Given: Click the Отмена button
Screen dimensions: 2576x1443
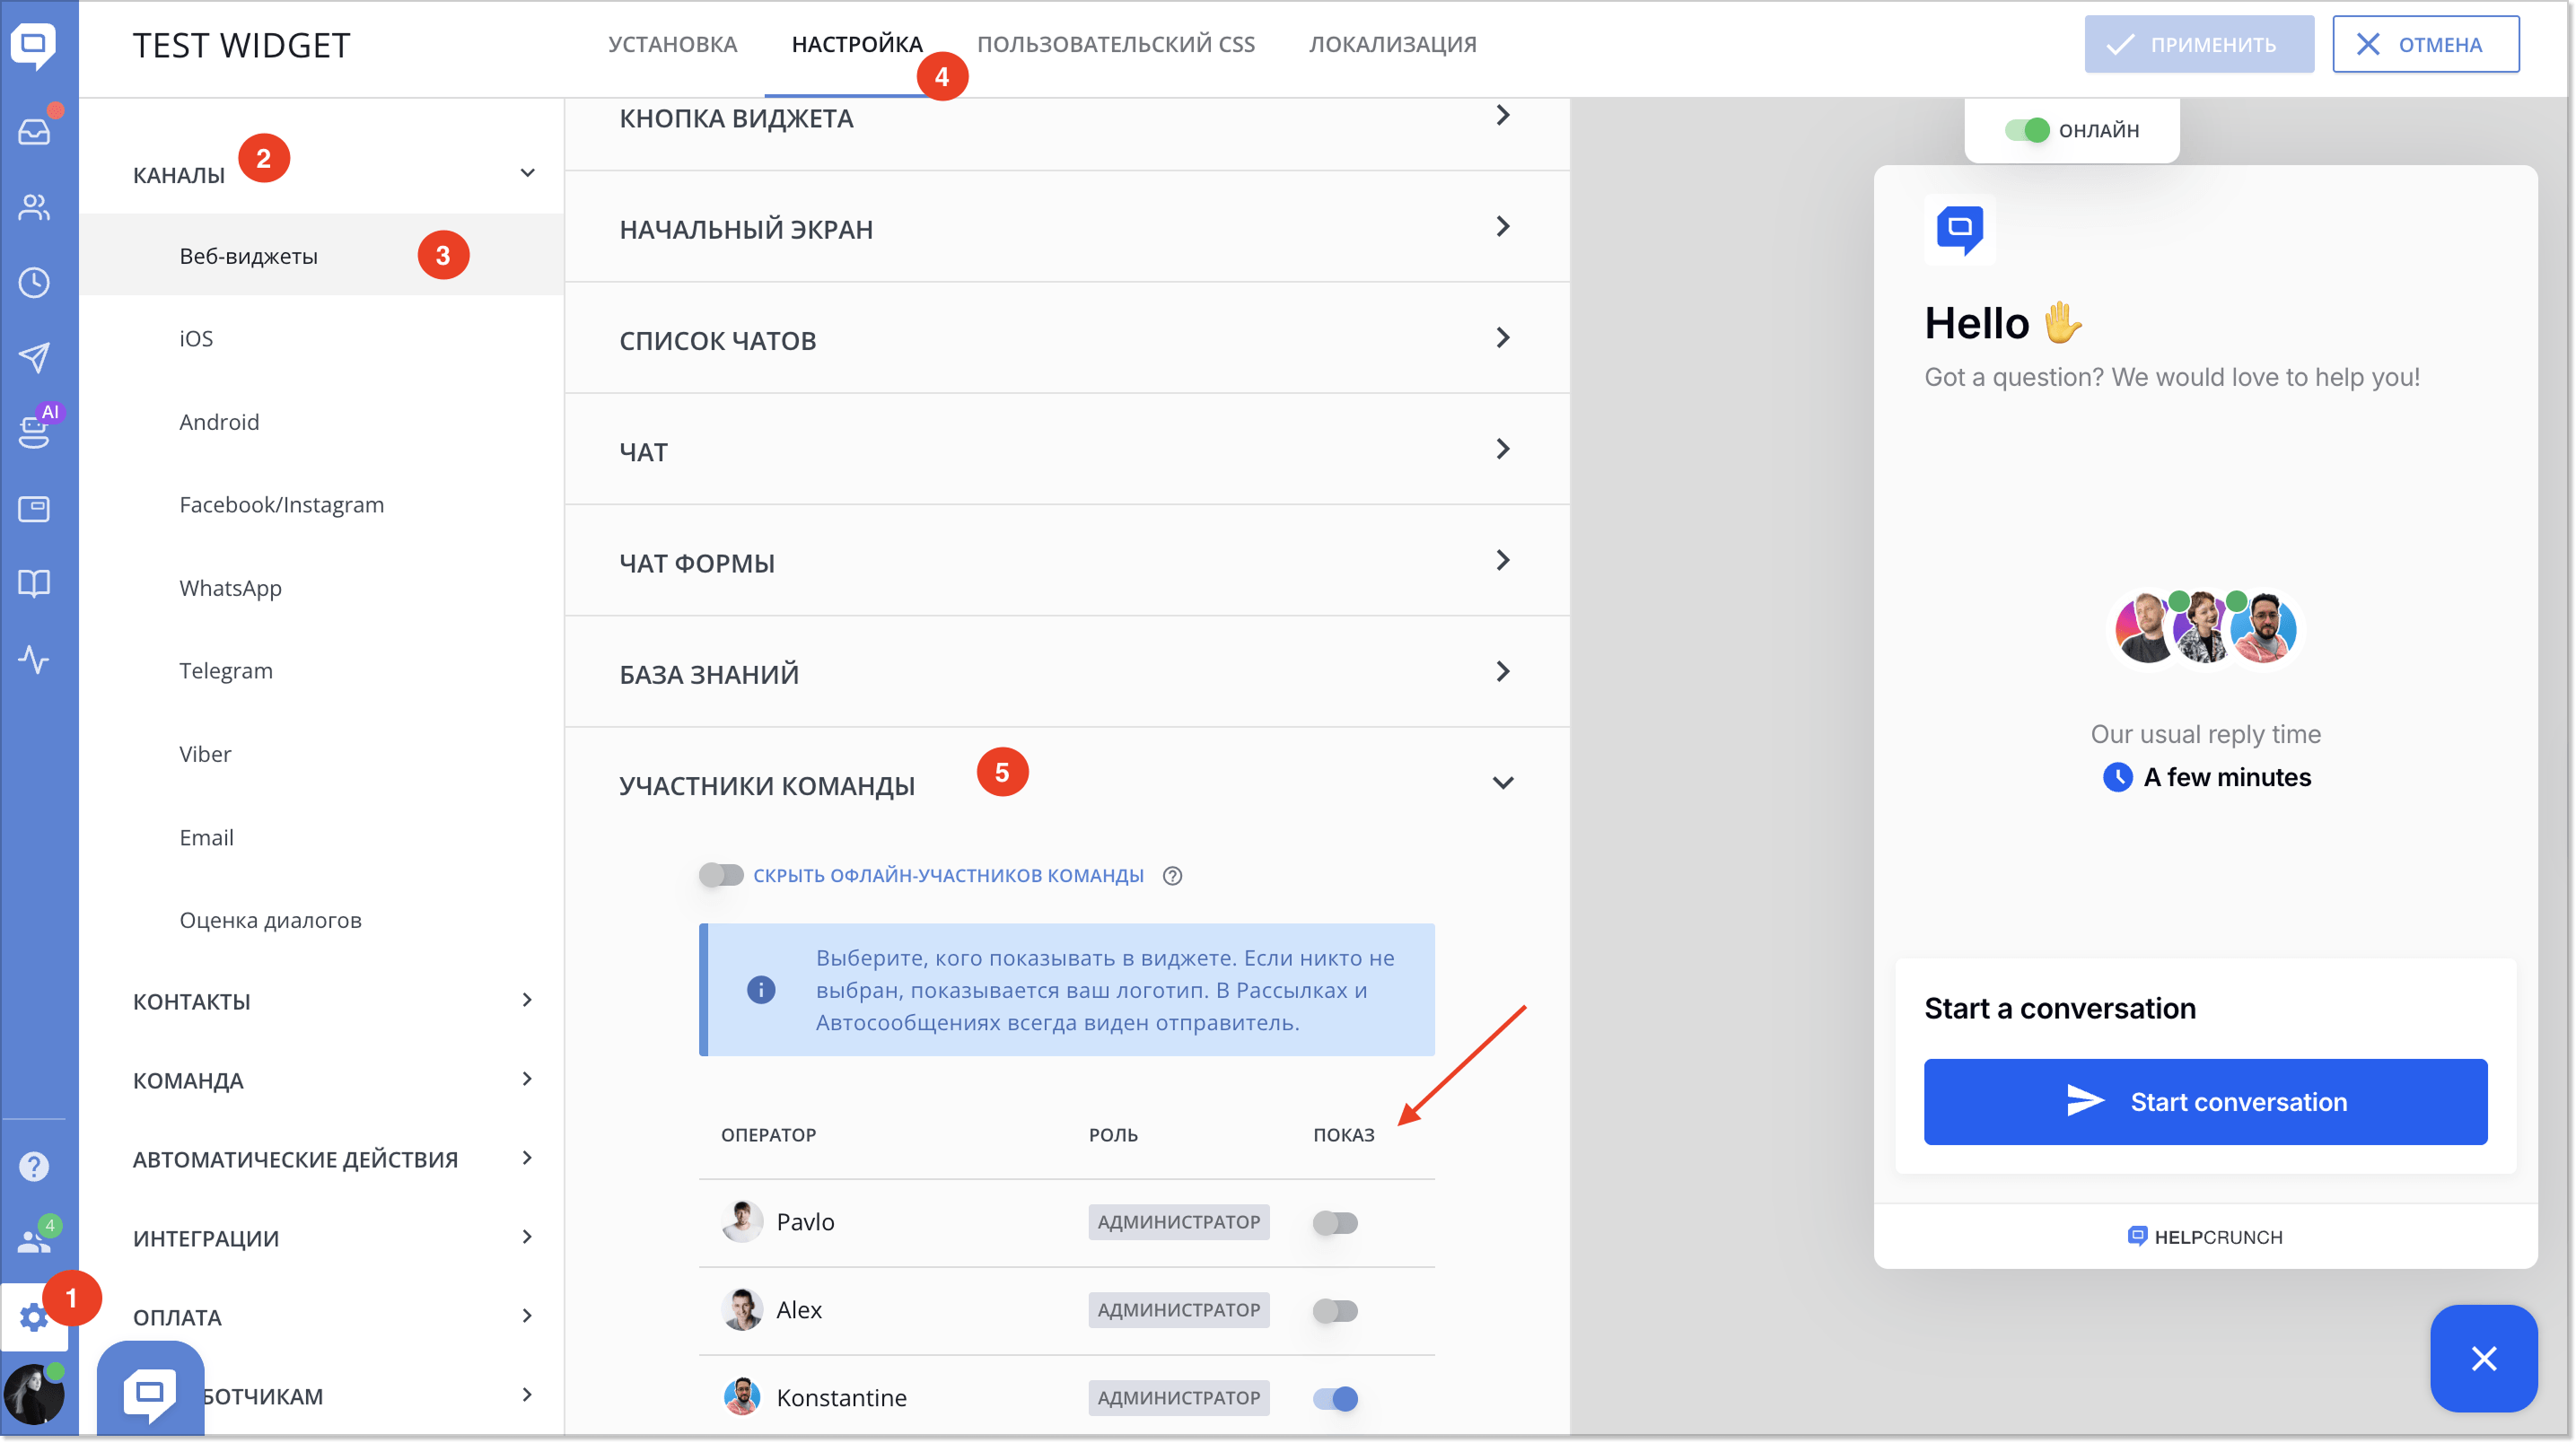Looking at the screenshot, I should pyautogui.click(x=2425, y=45).
